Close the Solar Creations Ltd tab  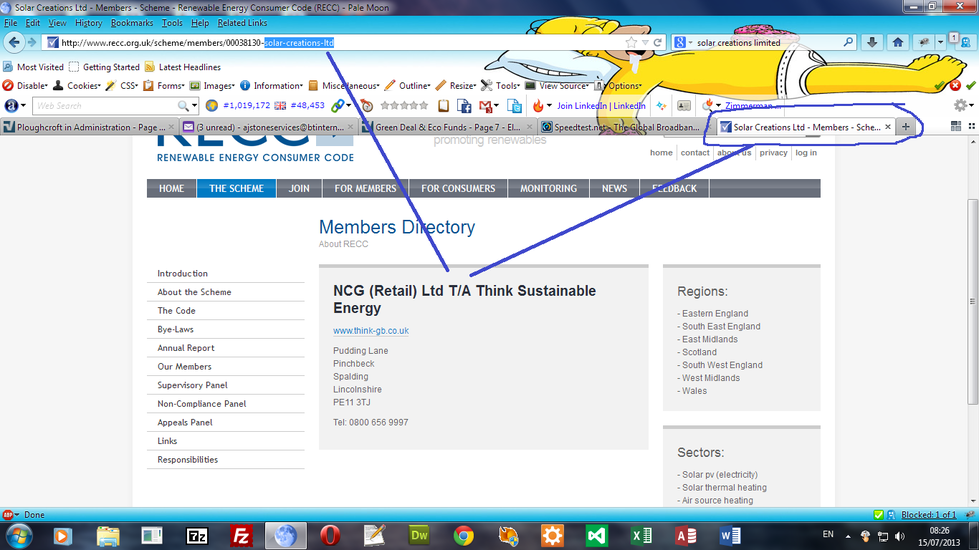click(888, 127)
